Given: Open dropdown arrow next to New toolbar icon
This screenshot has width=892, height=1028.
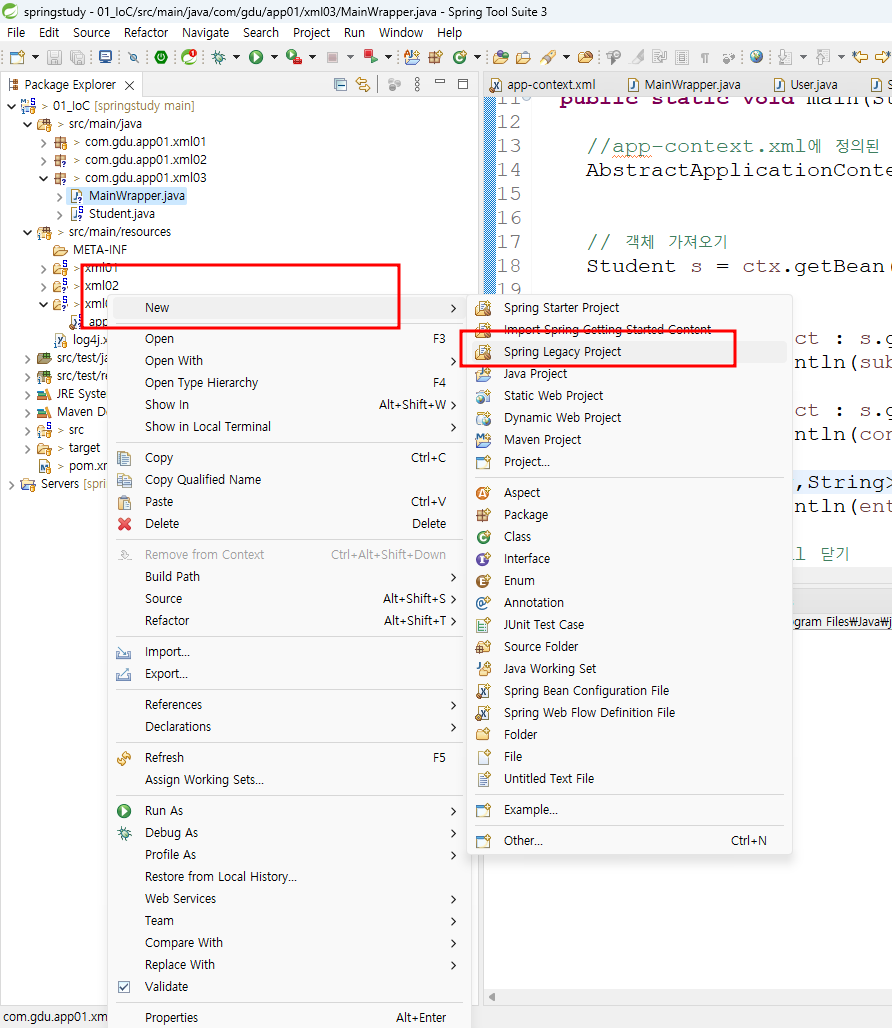Looking at the screenshot, I should click(x=35, y=58).
